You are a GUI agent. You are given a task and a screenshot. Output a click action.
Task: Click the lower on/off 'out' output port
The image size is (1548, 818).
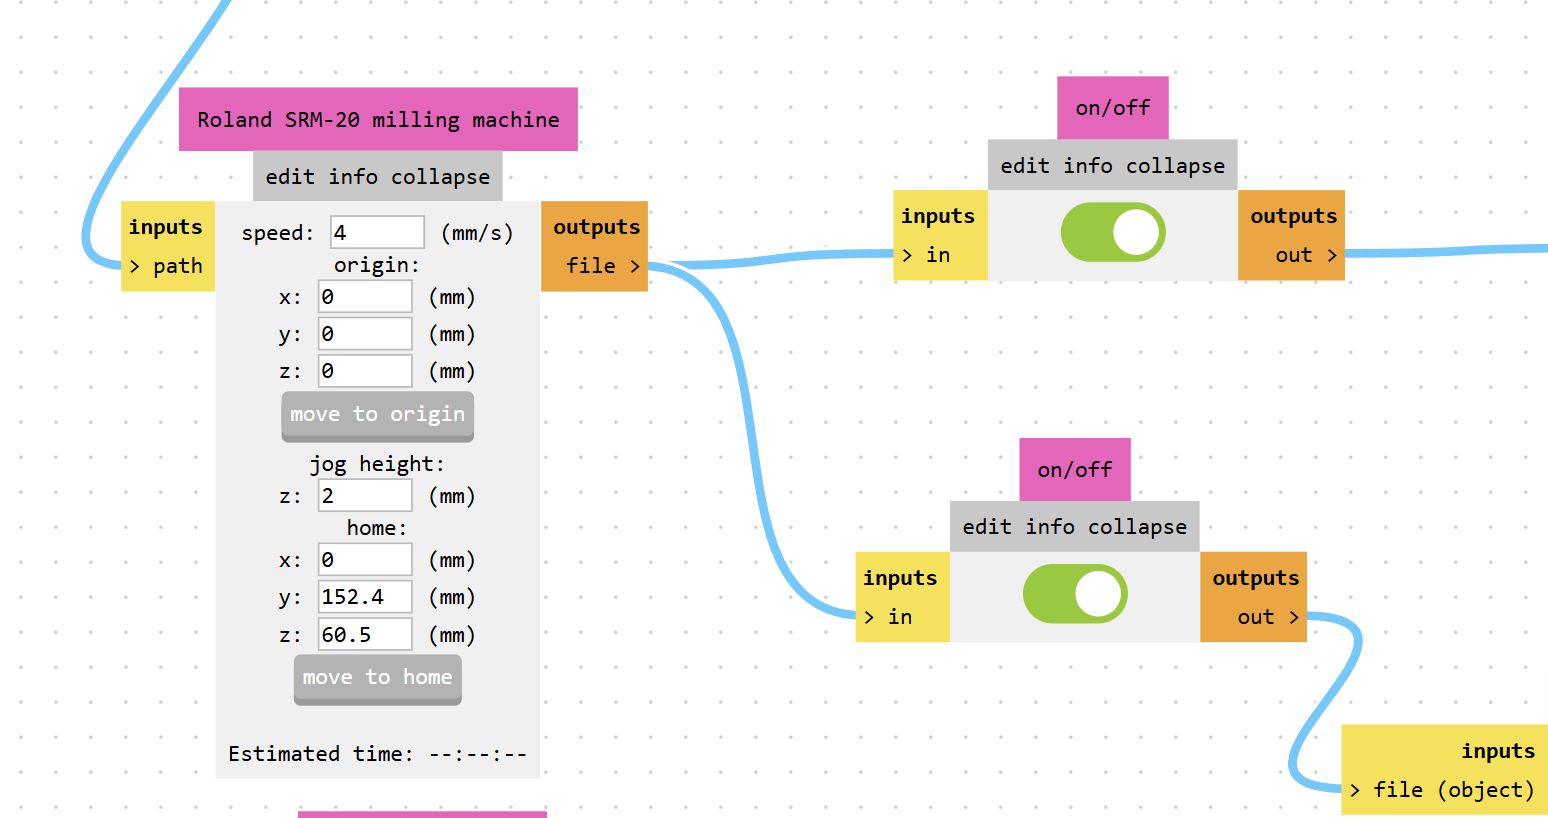1267,617
